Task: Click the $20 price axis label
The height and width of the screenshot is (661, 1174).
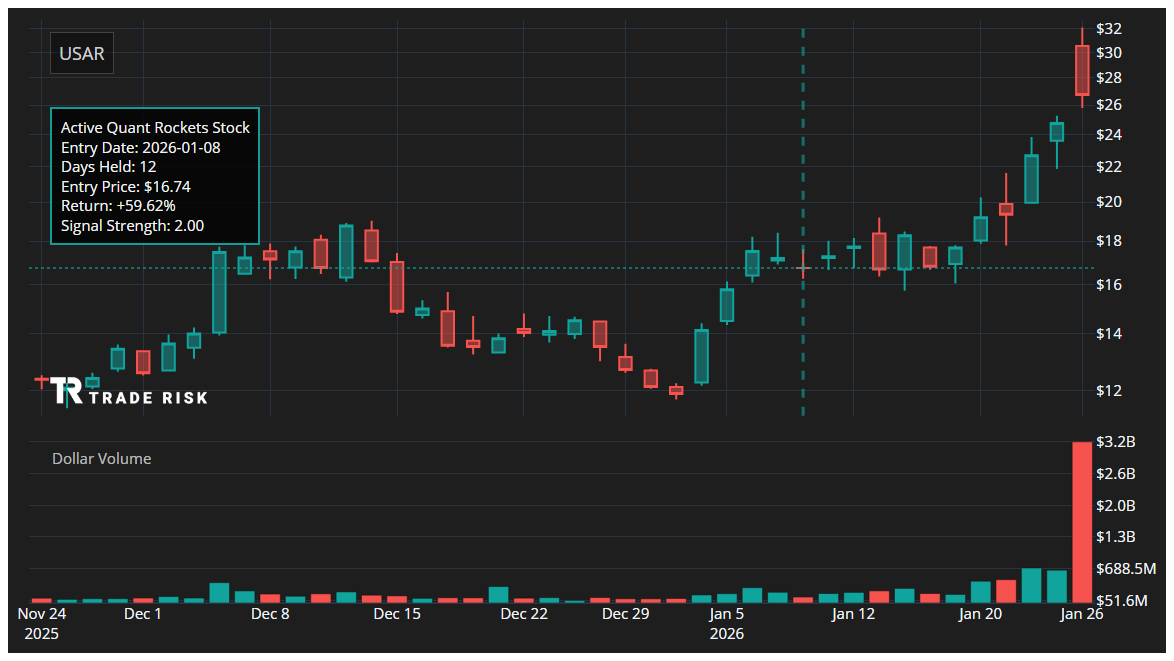Action: [1109, 201]
